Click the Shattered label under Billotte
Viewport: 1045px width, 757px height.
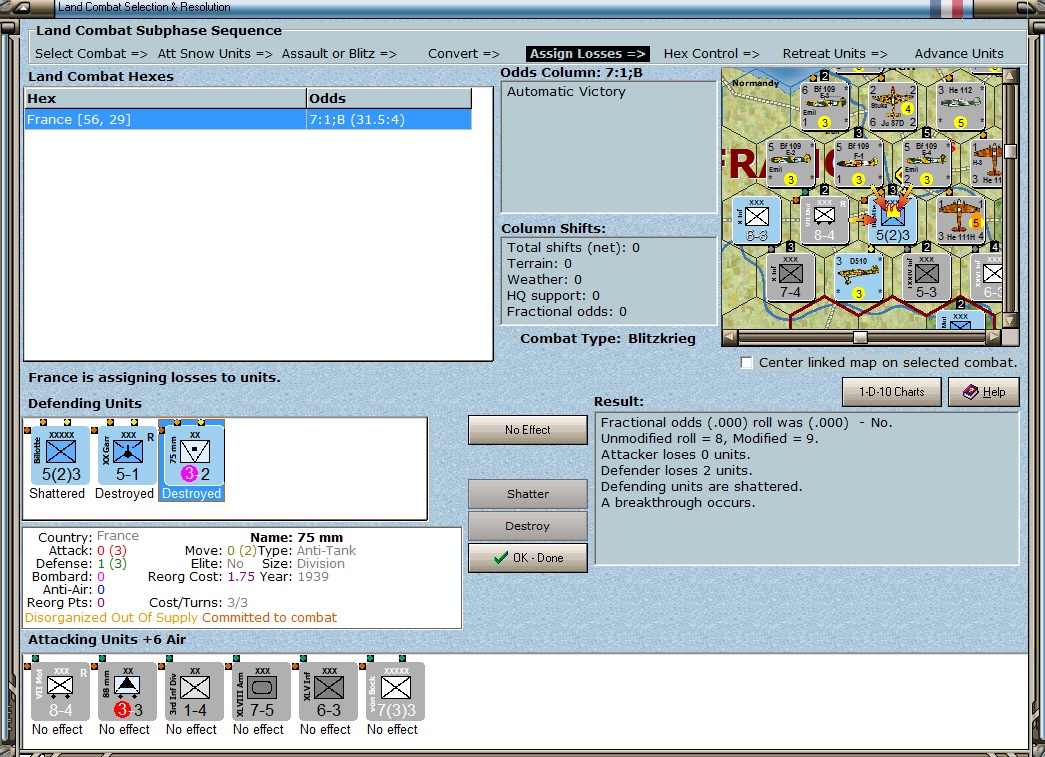57,493
